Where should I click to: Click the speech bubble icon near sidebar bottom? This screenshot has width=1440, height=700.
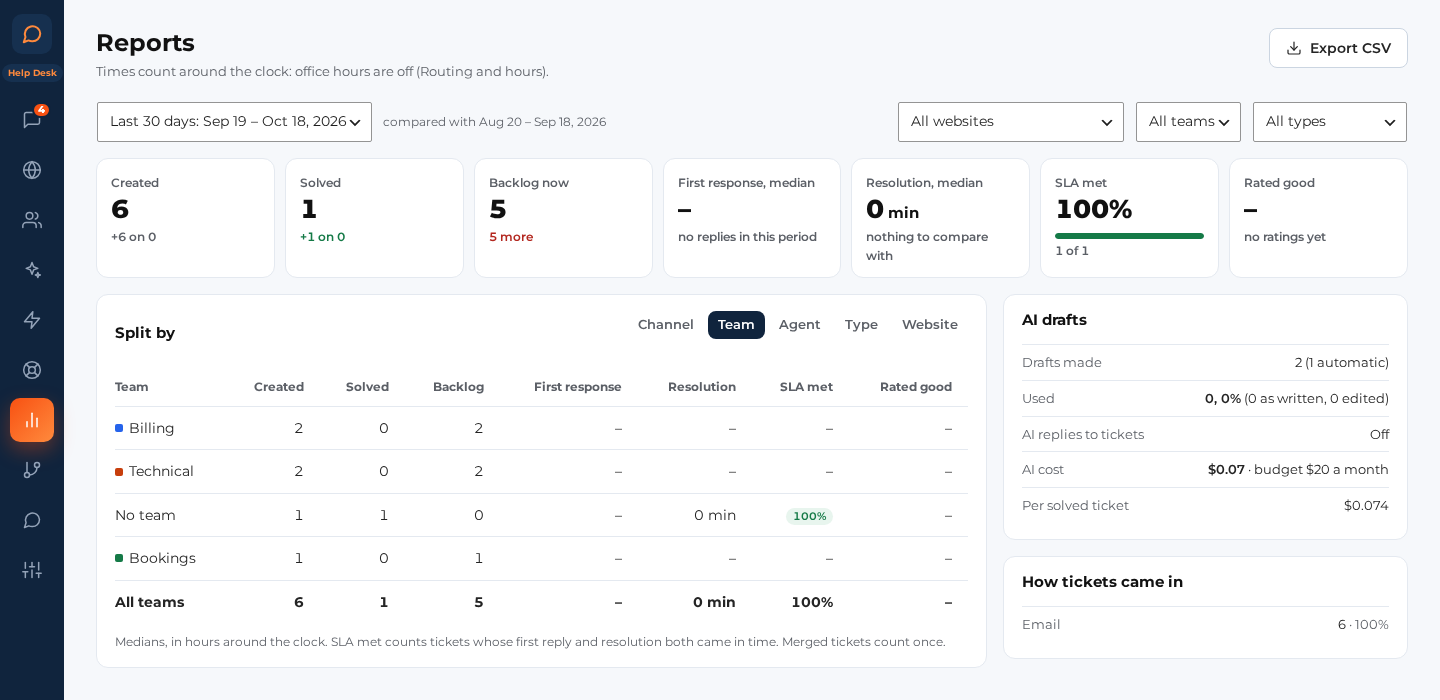32,520
